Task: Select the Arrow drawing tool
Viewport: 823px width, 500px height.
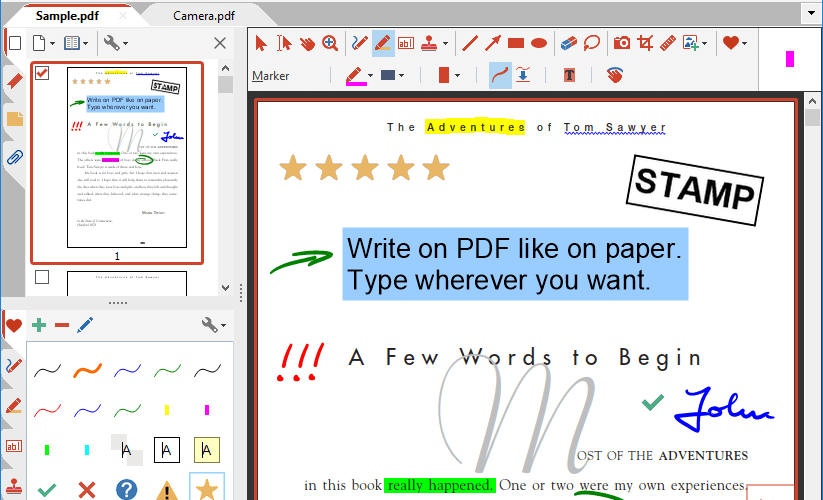Action: (x=492, y=43)
